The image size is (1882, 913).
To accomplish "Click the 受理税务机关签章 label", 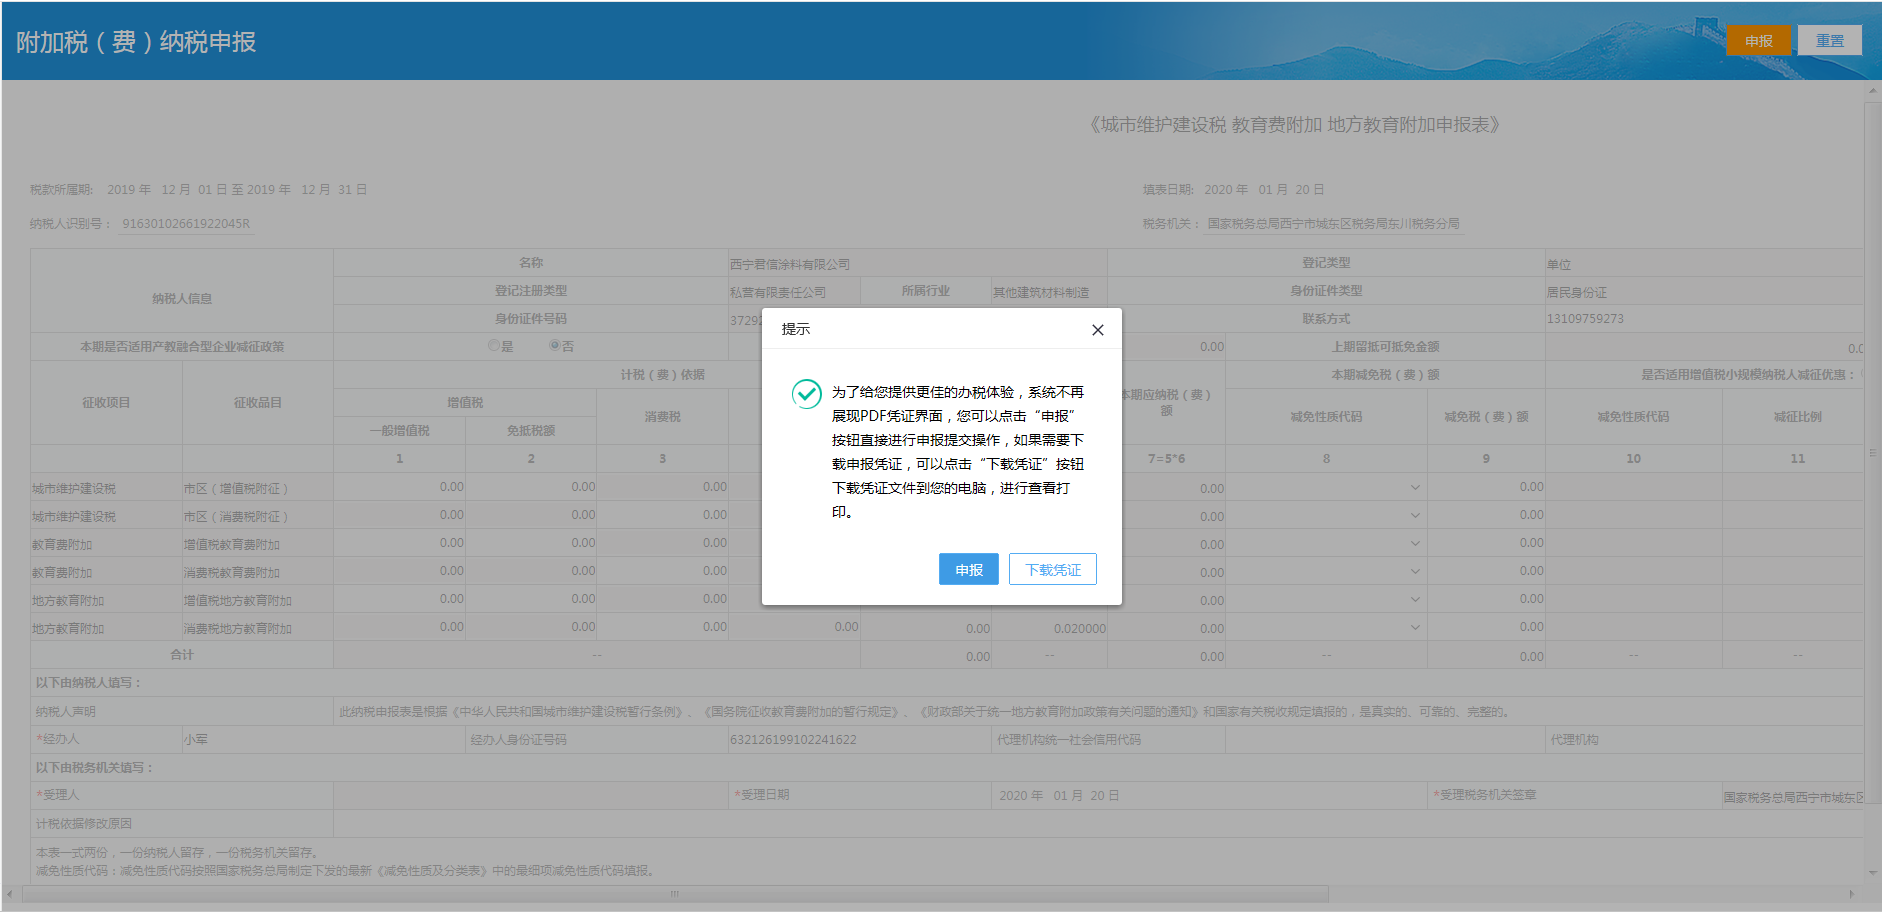I will 1488,795.
